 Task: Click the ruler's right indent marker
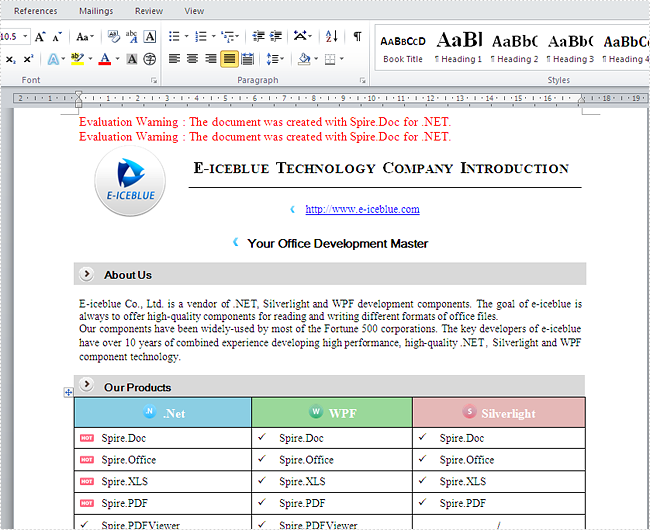(582, 99)
